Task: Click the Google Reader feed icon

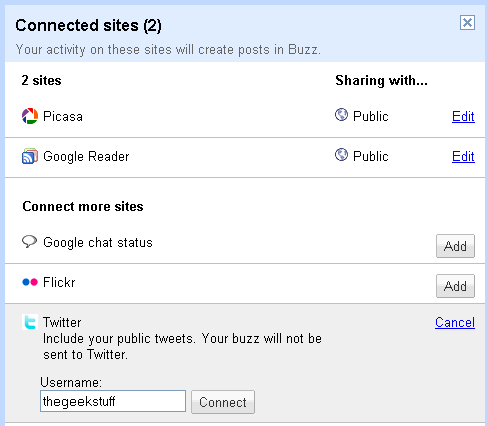Action: [x=30, y=156]
